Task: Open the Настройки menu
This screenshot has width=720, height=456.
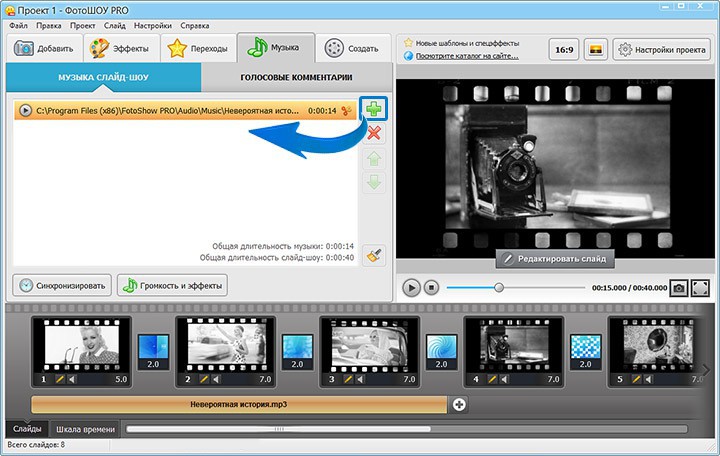Action: [153, 26]
